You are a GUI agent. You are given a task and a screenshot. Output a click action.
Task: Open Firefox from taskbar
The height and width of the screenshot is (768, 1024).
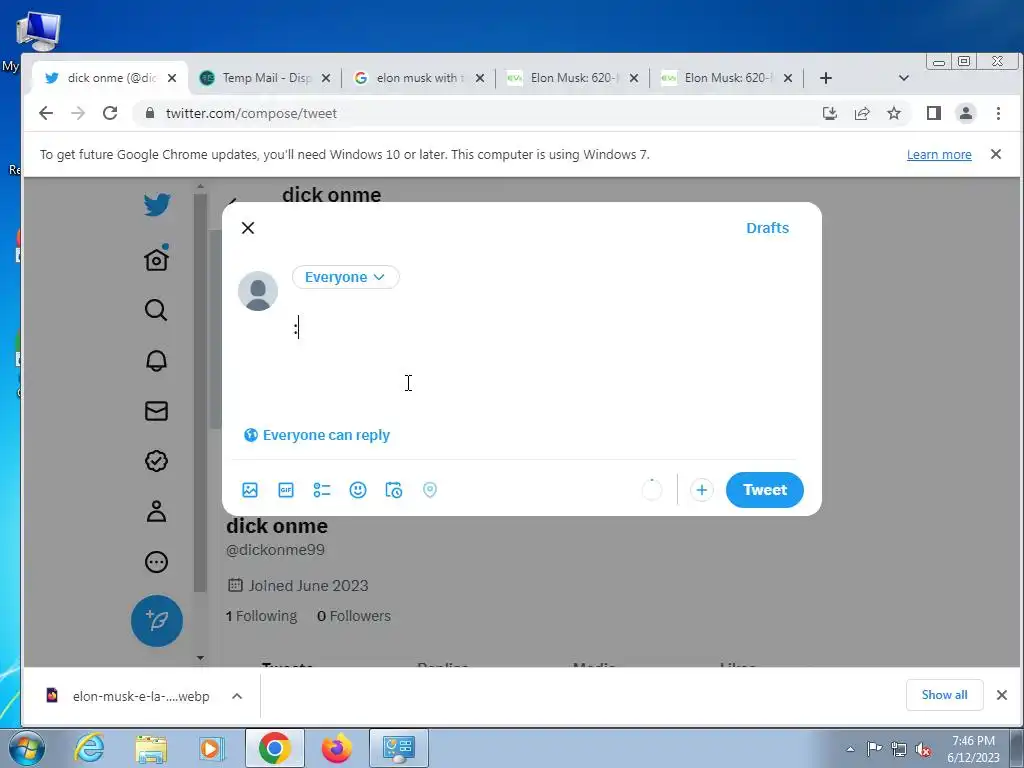click(337, 748)
